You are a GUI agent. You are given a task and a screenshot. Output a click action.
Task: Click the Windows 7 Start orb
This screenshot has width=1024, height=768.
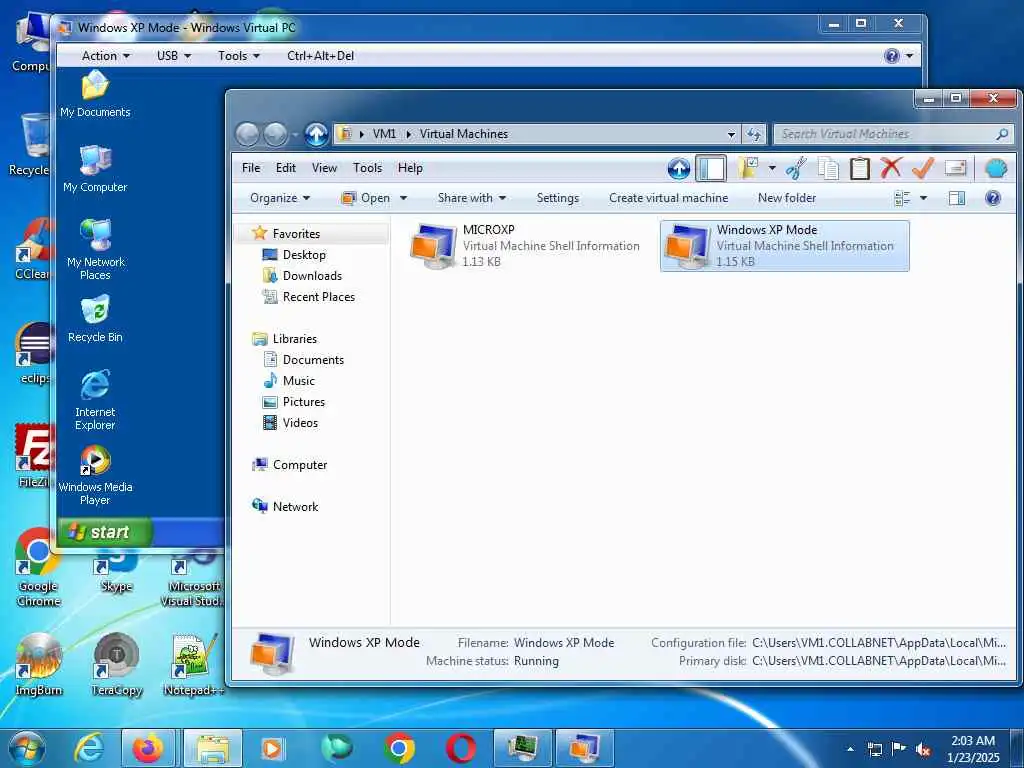tap(27, 749)
